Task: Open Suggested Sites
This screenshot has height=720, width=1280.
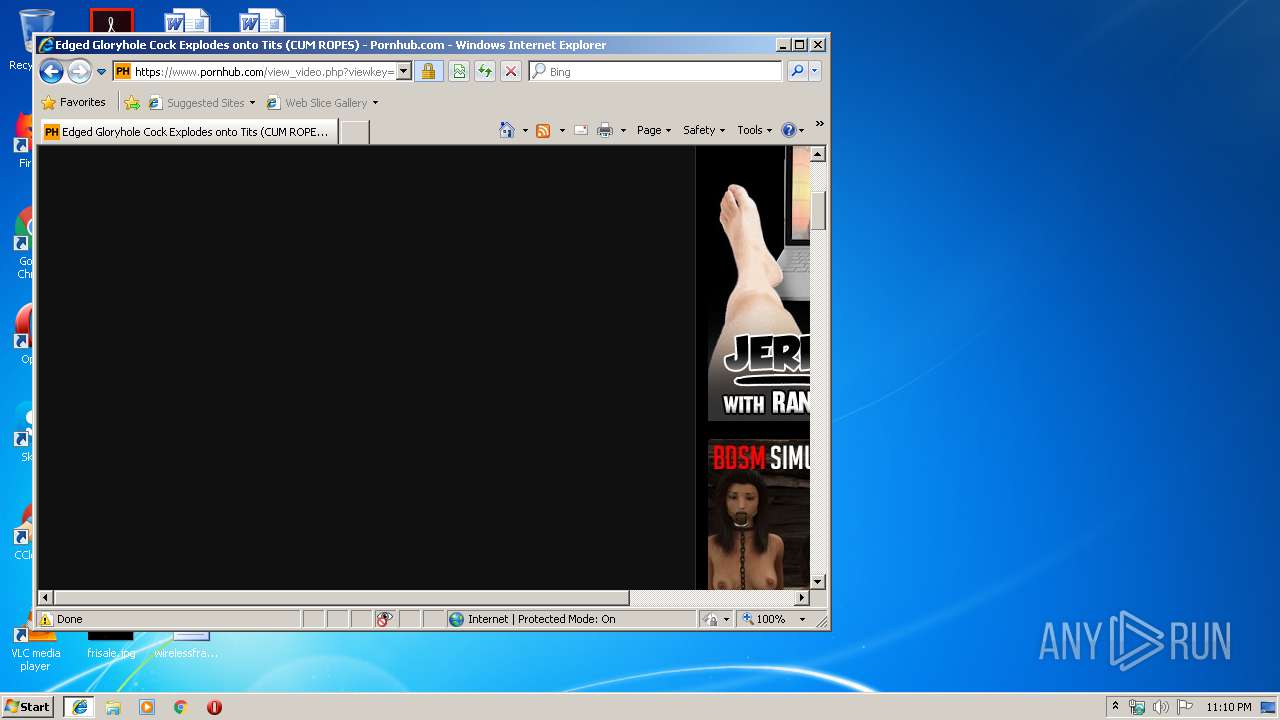Action: click(x=201, y=102)
